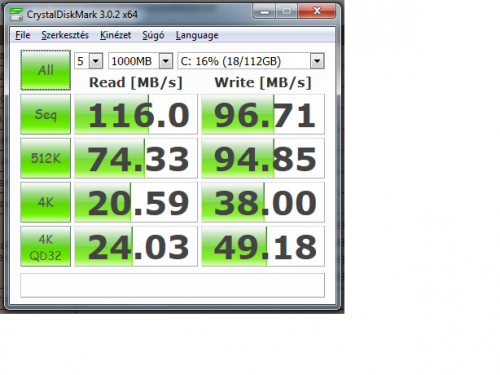
Task: Open the Language menu
Action: (197, 35)
